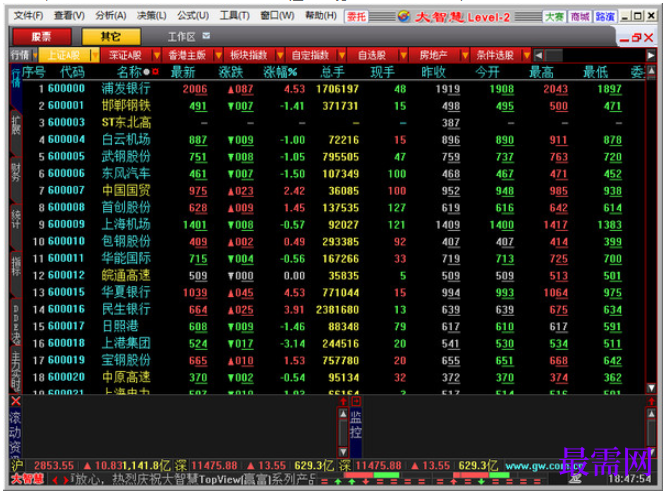Click stock list scrollbar down arrow

coord(651,388)
